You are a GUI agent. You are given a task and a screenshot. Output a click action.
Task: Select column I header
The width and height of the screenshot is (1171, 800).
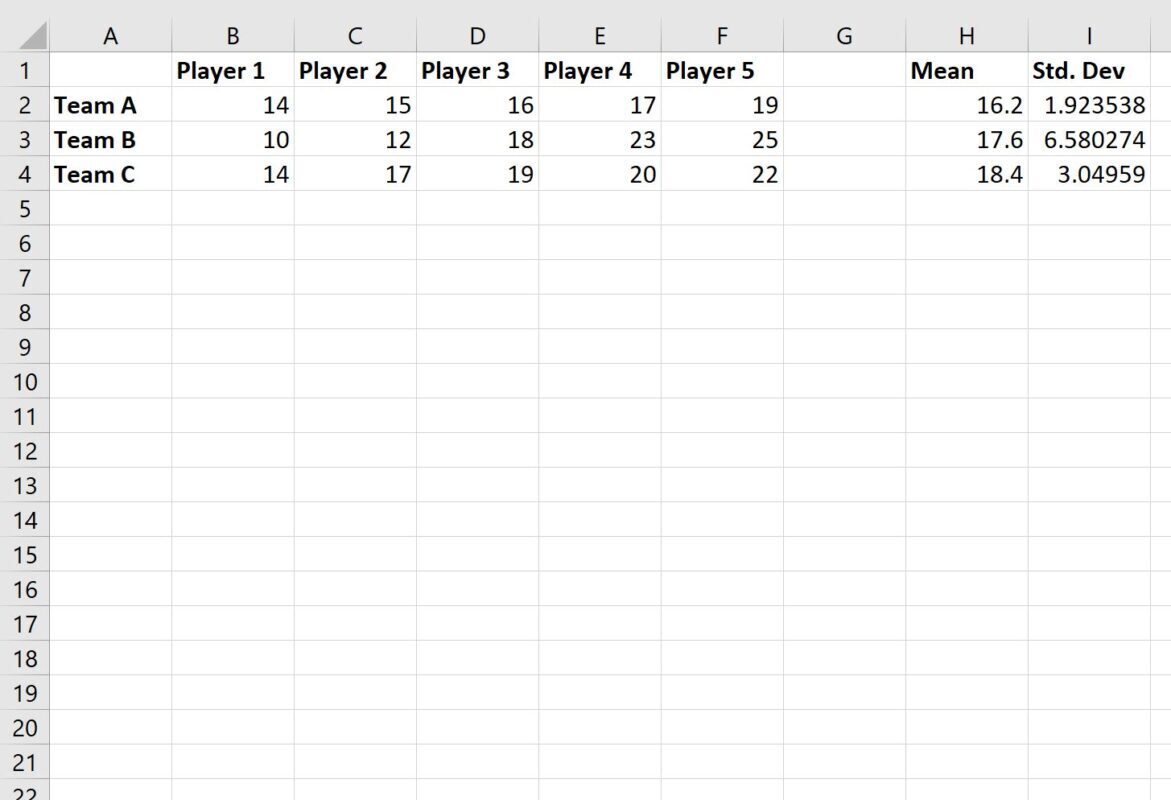[x=1089, y=36]
